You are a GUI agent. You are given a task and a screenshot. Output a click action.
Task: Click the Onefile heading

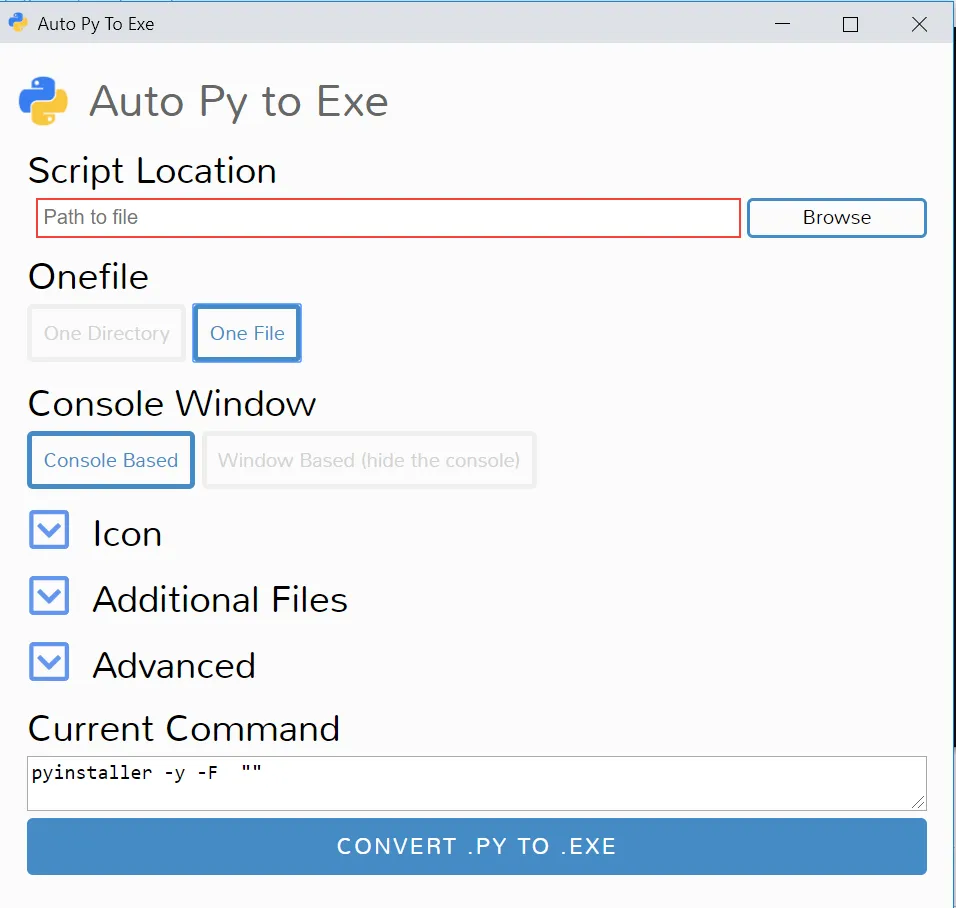pyautogui.click(x=88, y=277)
